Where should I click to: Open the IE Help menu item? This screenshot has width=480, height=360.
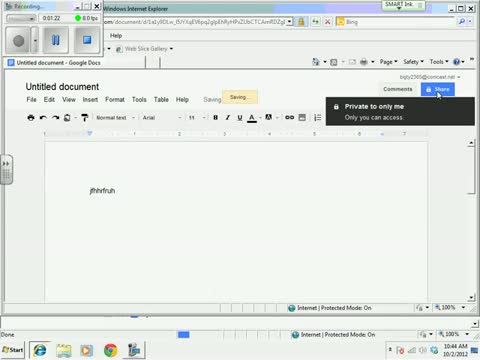coord(116,35)
